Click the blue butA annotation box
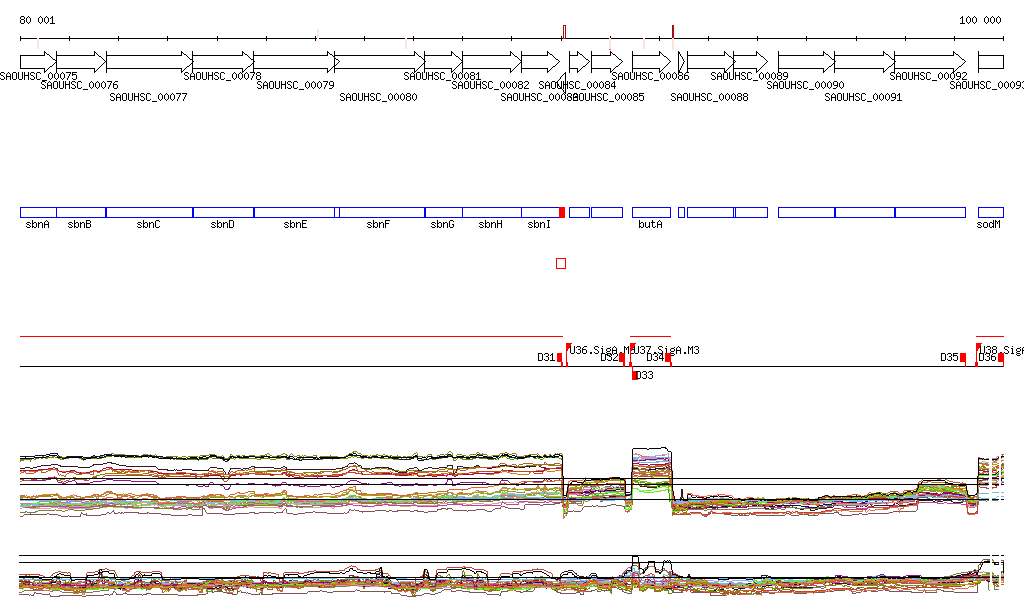 pos(651,212)
